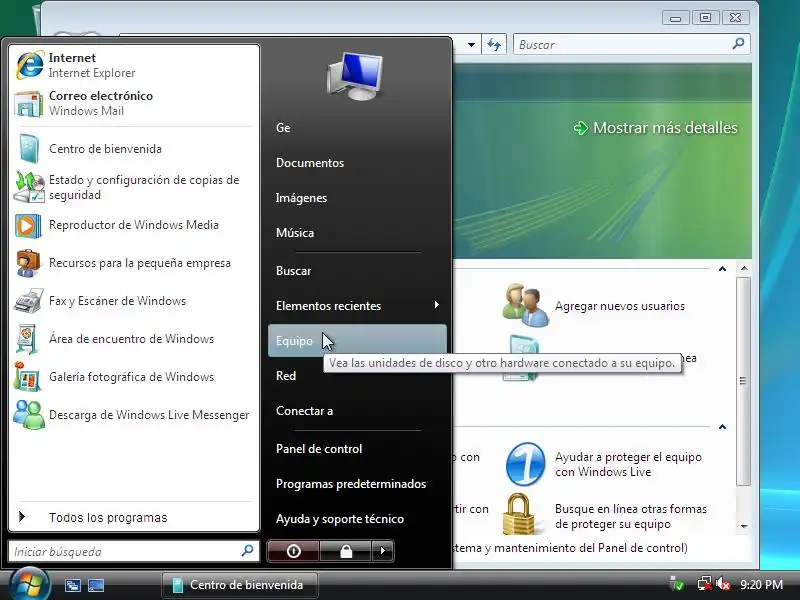Open the address bar dropdown arrow

[471, 45]
